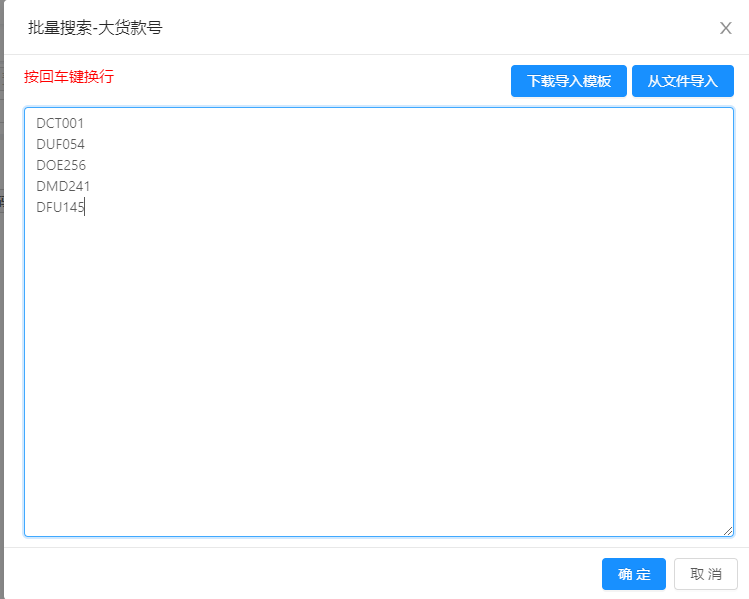Image resolution: width=749 pixels, height=599 pixels.
Task: Click the blank line directly below DFU145
Action: pyautogui.click(x=60, y=228)
